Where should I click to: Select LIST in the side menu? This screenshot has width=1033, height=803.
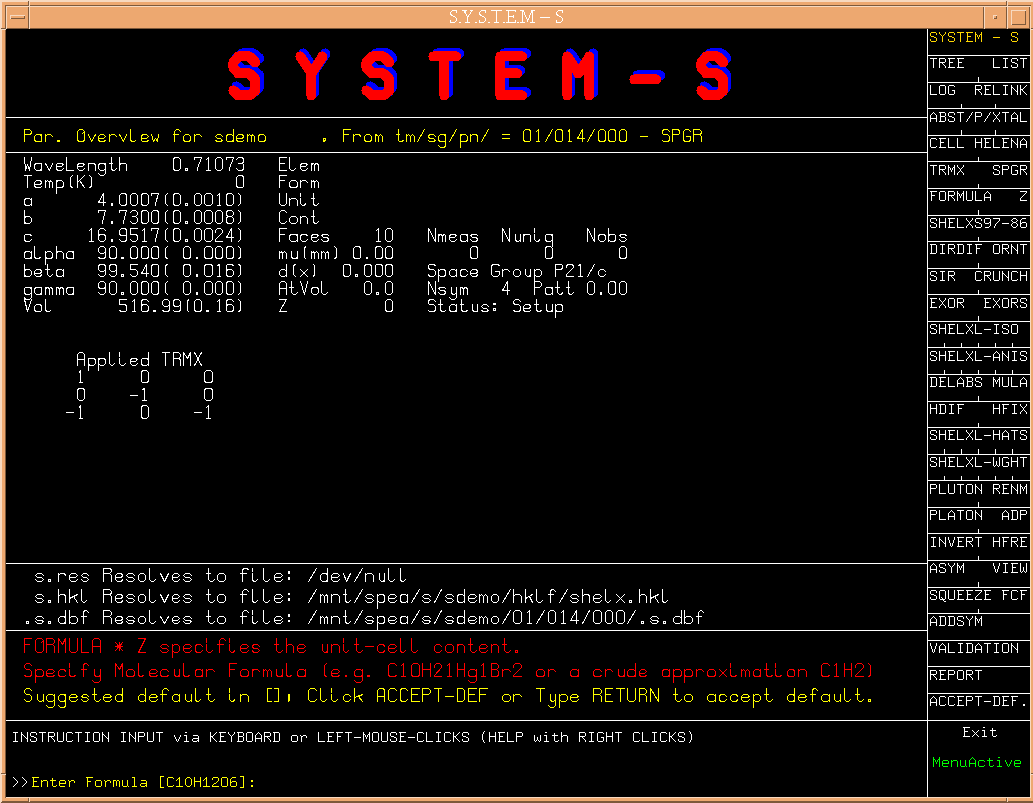(1009, 64)
